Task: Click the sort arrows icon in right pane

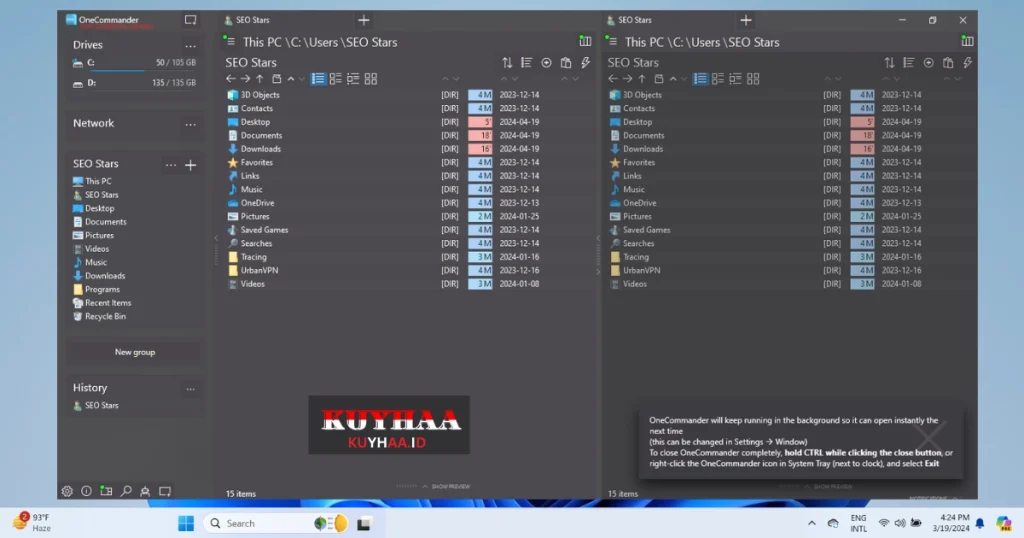Action: tap(889, 63)
